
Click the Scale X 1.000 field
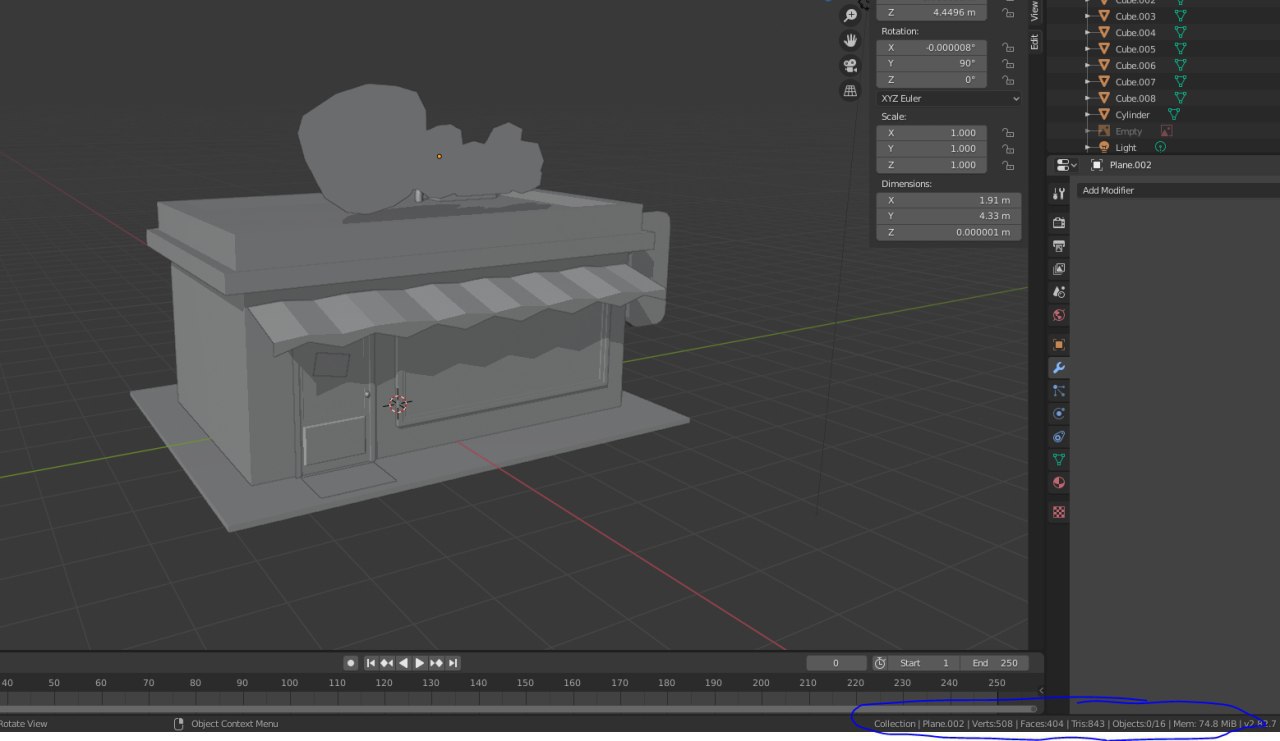[x=932, y=133]
